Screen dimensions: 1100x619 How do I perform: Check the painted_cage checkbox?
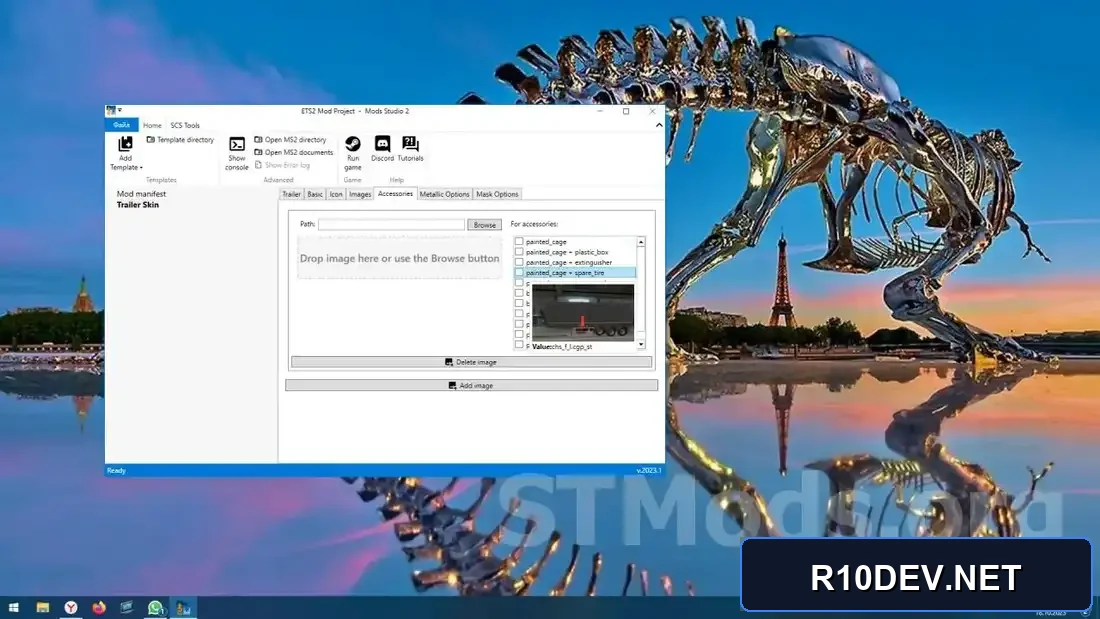pos(519,241)
